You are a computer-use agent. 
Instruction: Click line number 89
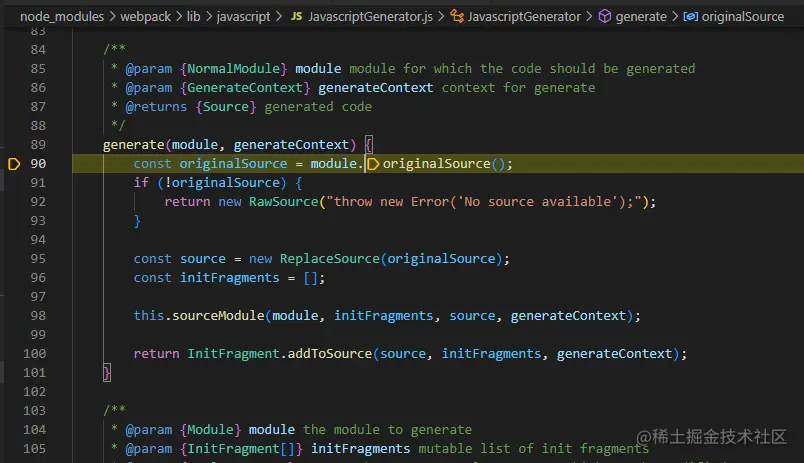(38, 145)
